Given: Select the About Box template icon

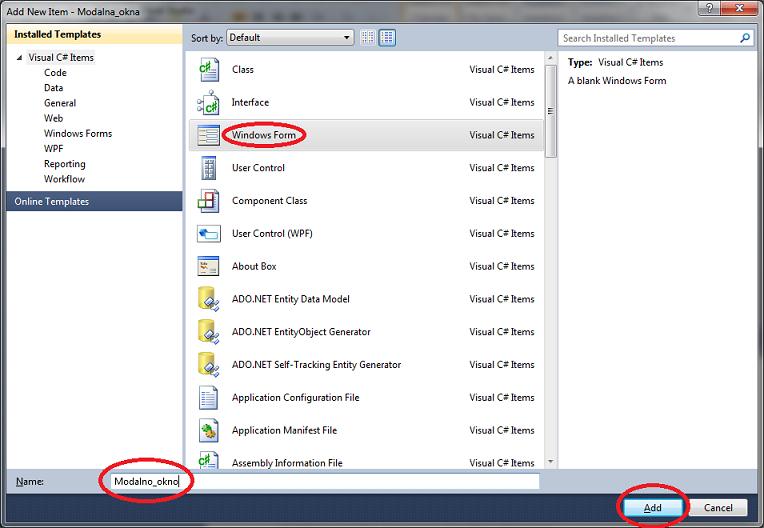Looking at the screenshot, I should [208, 266].
